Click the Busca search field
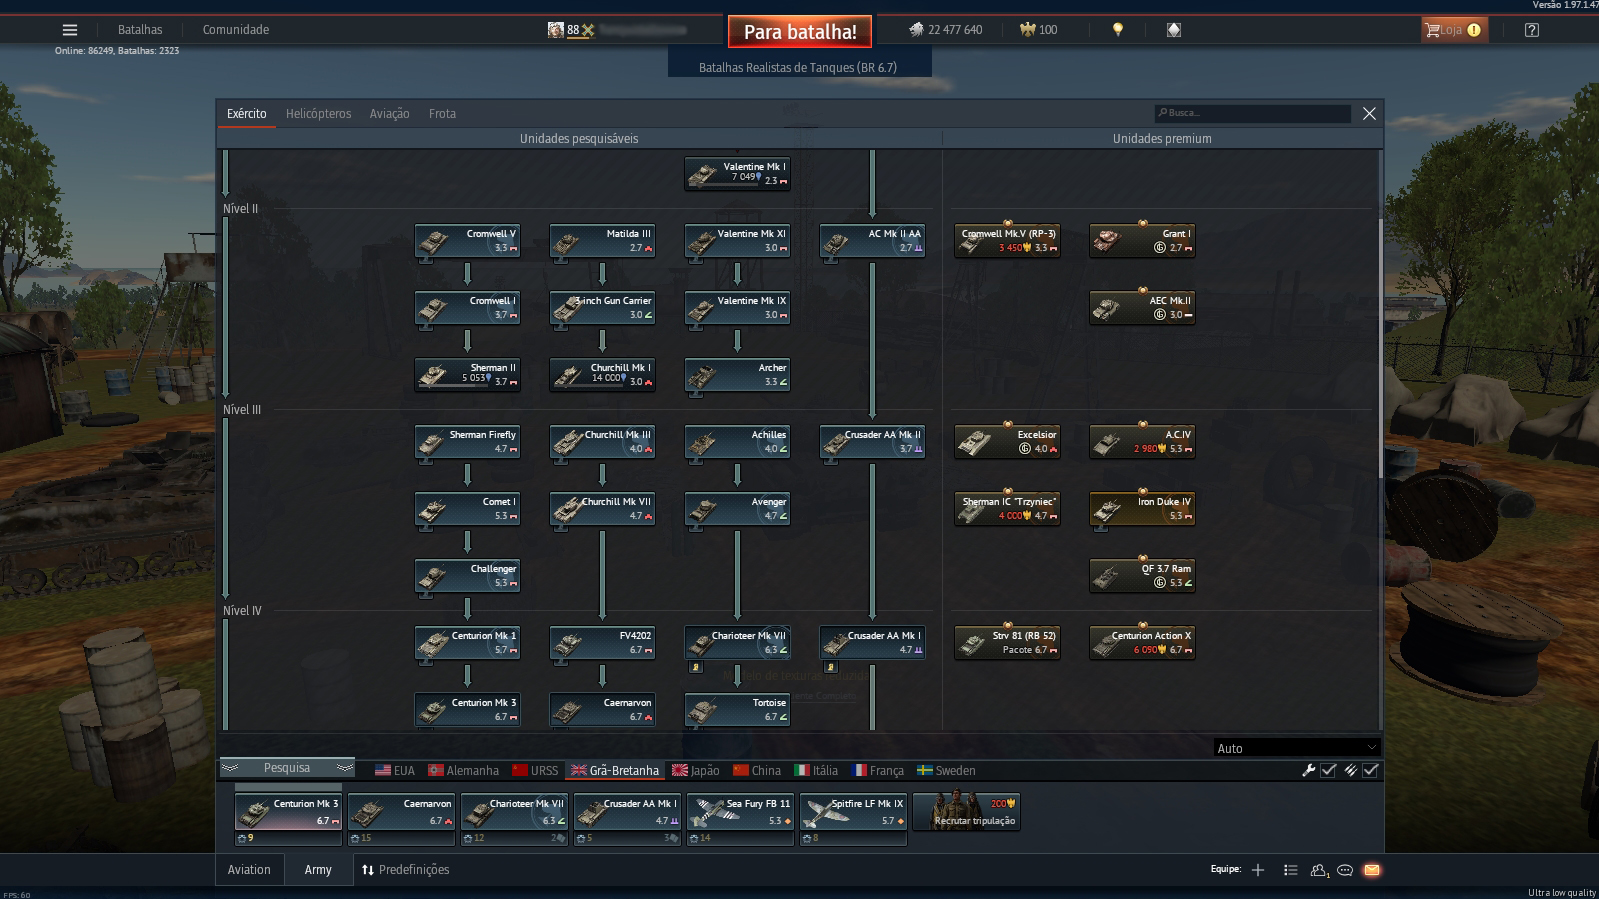Screen dimensions: 1599x899 1252,113
